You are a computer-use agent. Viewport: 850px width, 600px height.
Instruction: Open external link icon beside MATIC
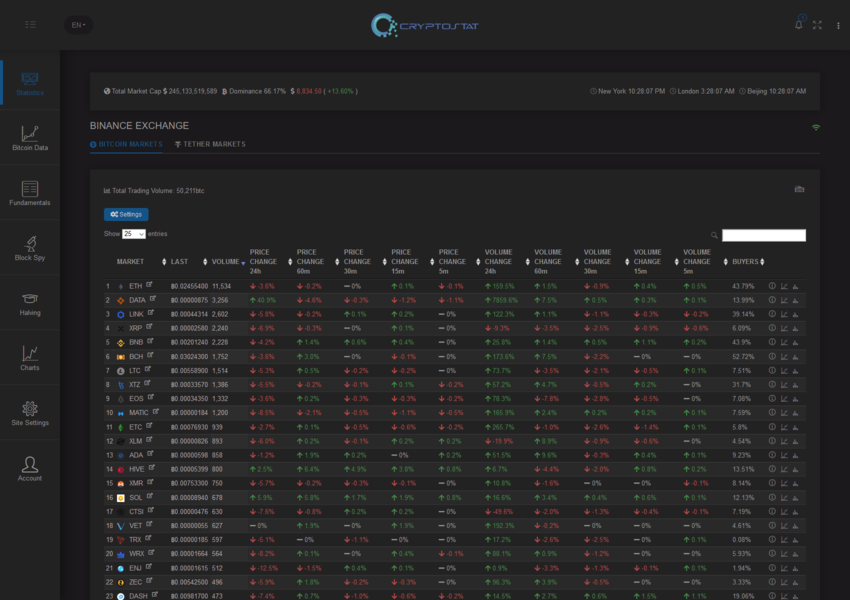tap(156, 411)
